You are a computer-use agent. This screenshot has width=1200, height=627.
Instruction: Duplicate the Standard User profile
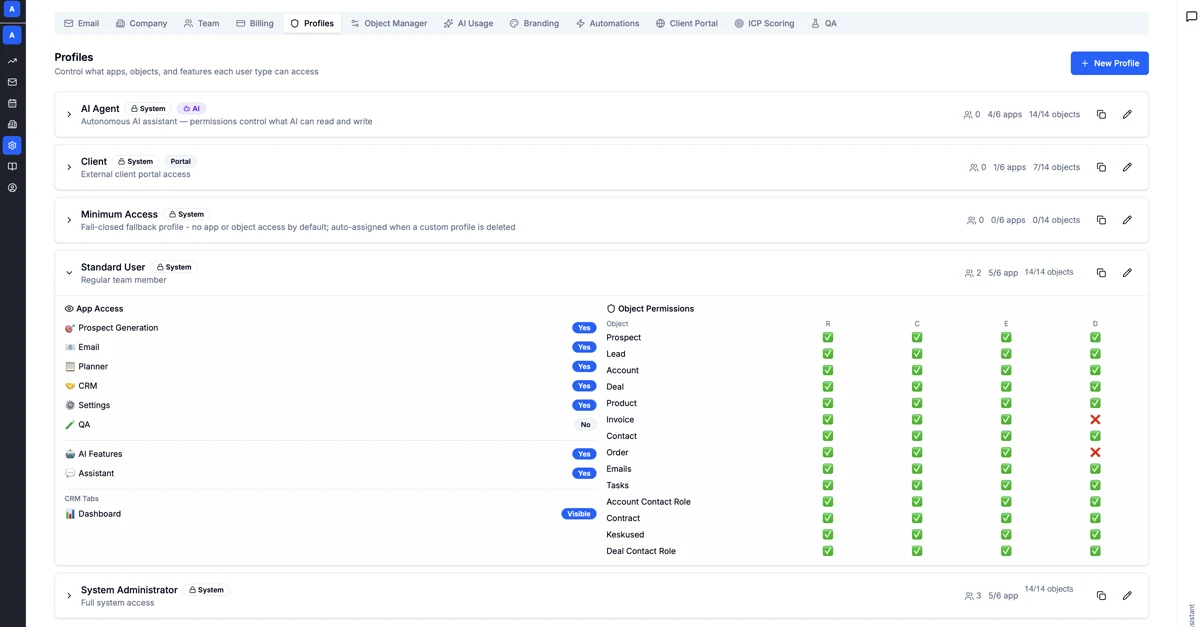[1101, 272]
